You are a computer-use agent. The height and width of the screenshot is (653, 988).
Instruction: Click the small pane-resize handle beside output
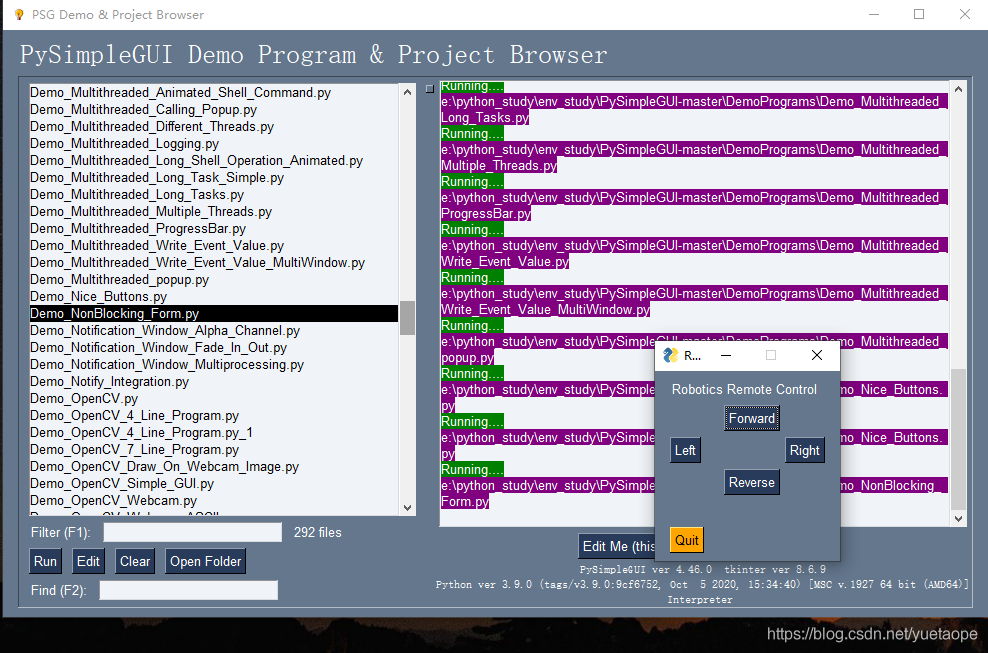click(x=430, y=89)
